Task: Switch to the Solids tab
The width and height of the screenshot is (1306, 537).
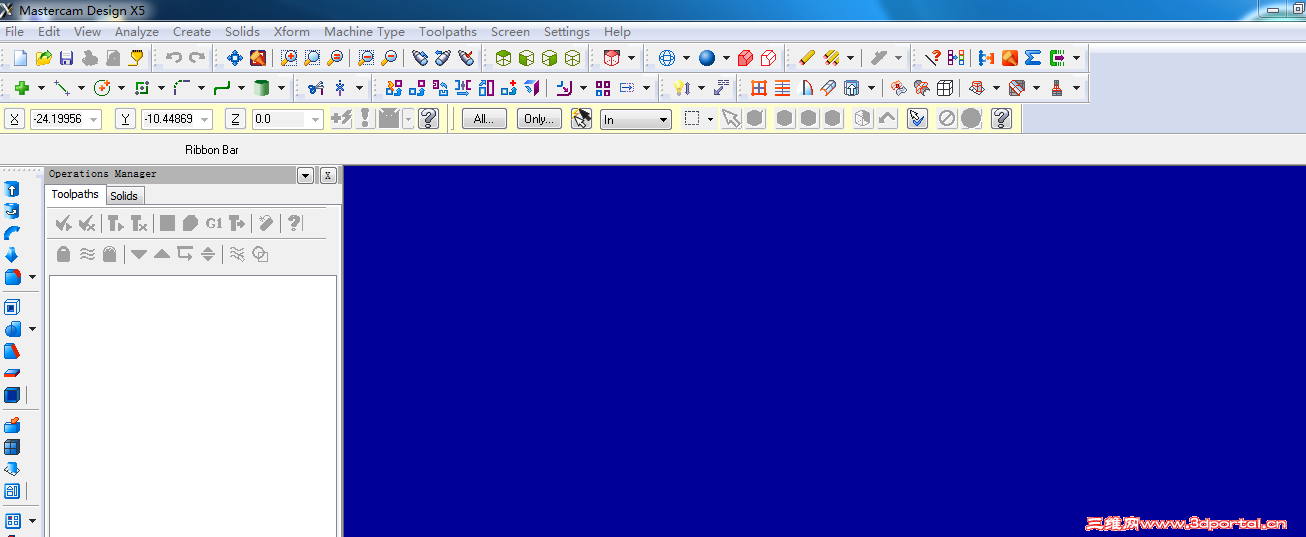Action: 124,196
